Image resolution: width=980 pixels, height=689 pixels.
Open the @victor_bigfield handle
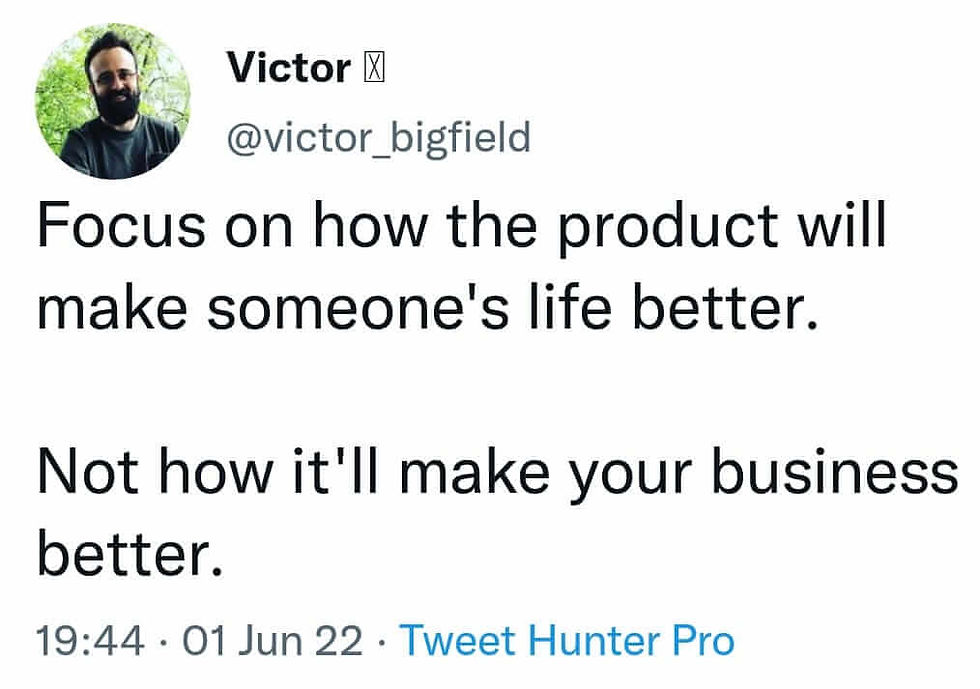[x=379, y=138]
